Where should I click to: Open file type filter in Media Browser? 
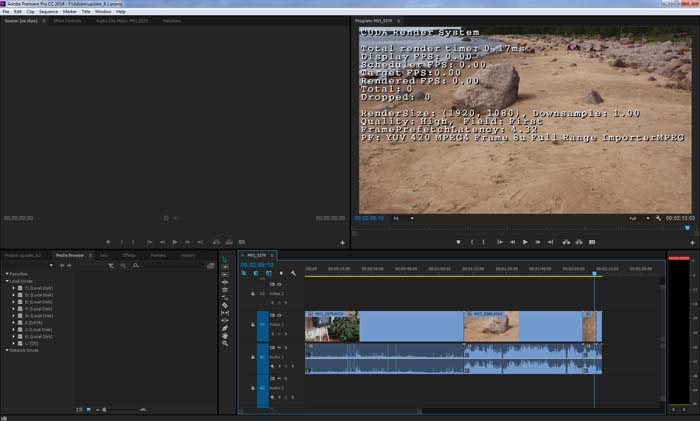point(111,266)
